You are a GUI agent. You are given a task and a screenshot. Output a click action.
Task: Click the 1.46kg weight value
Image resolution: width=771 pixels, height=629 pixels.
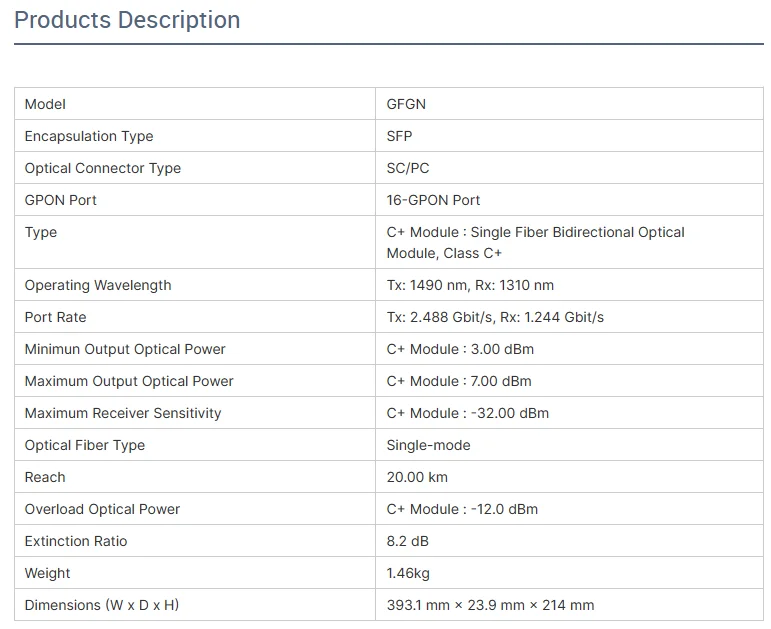408,573
